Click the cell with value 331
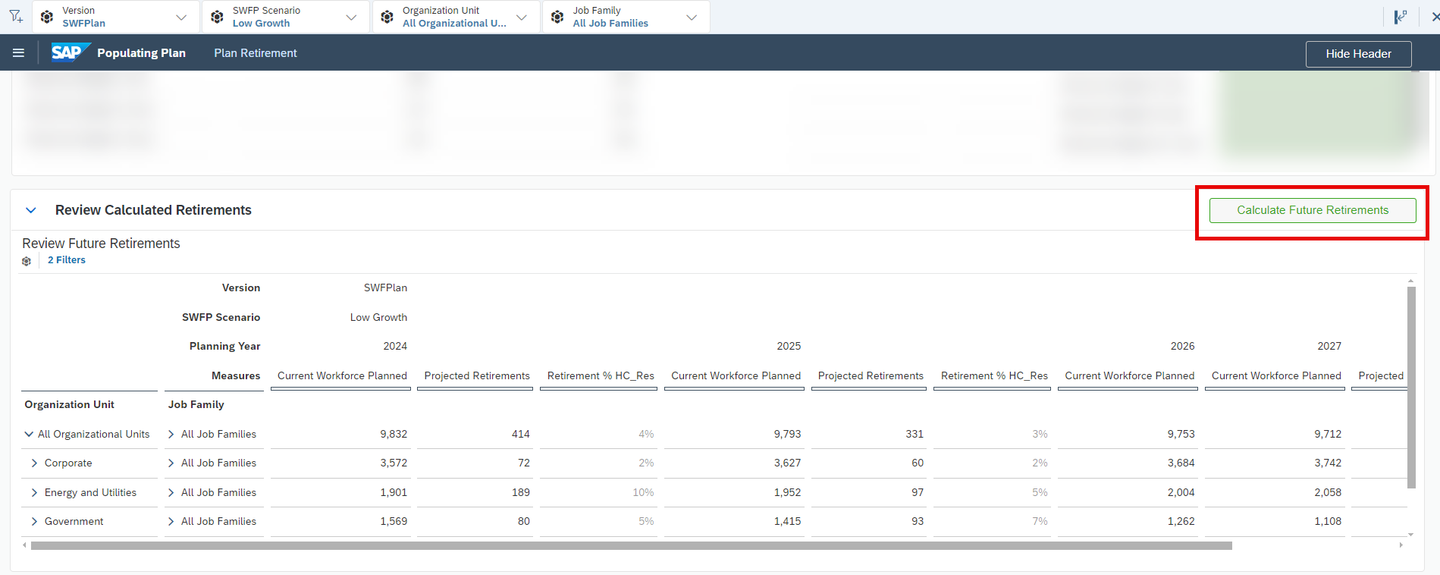Image resolution: width=1440 pixels, height=575 pixels. (x=869, y=434)
